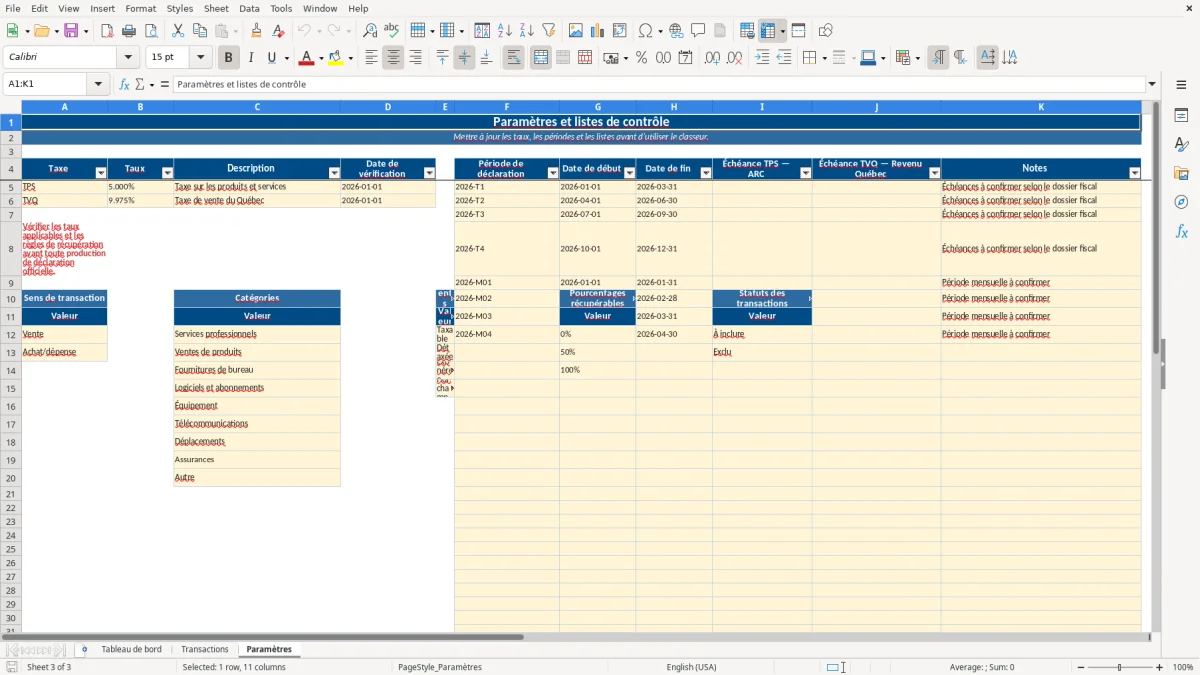
Task: Open Print Preview from toolbar
Action: click(x=151, y=31)
